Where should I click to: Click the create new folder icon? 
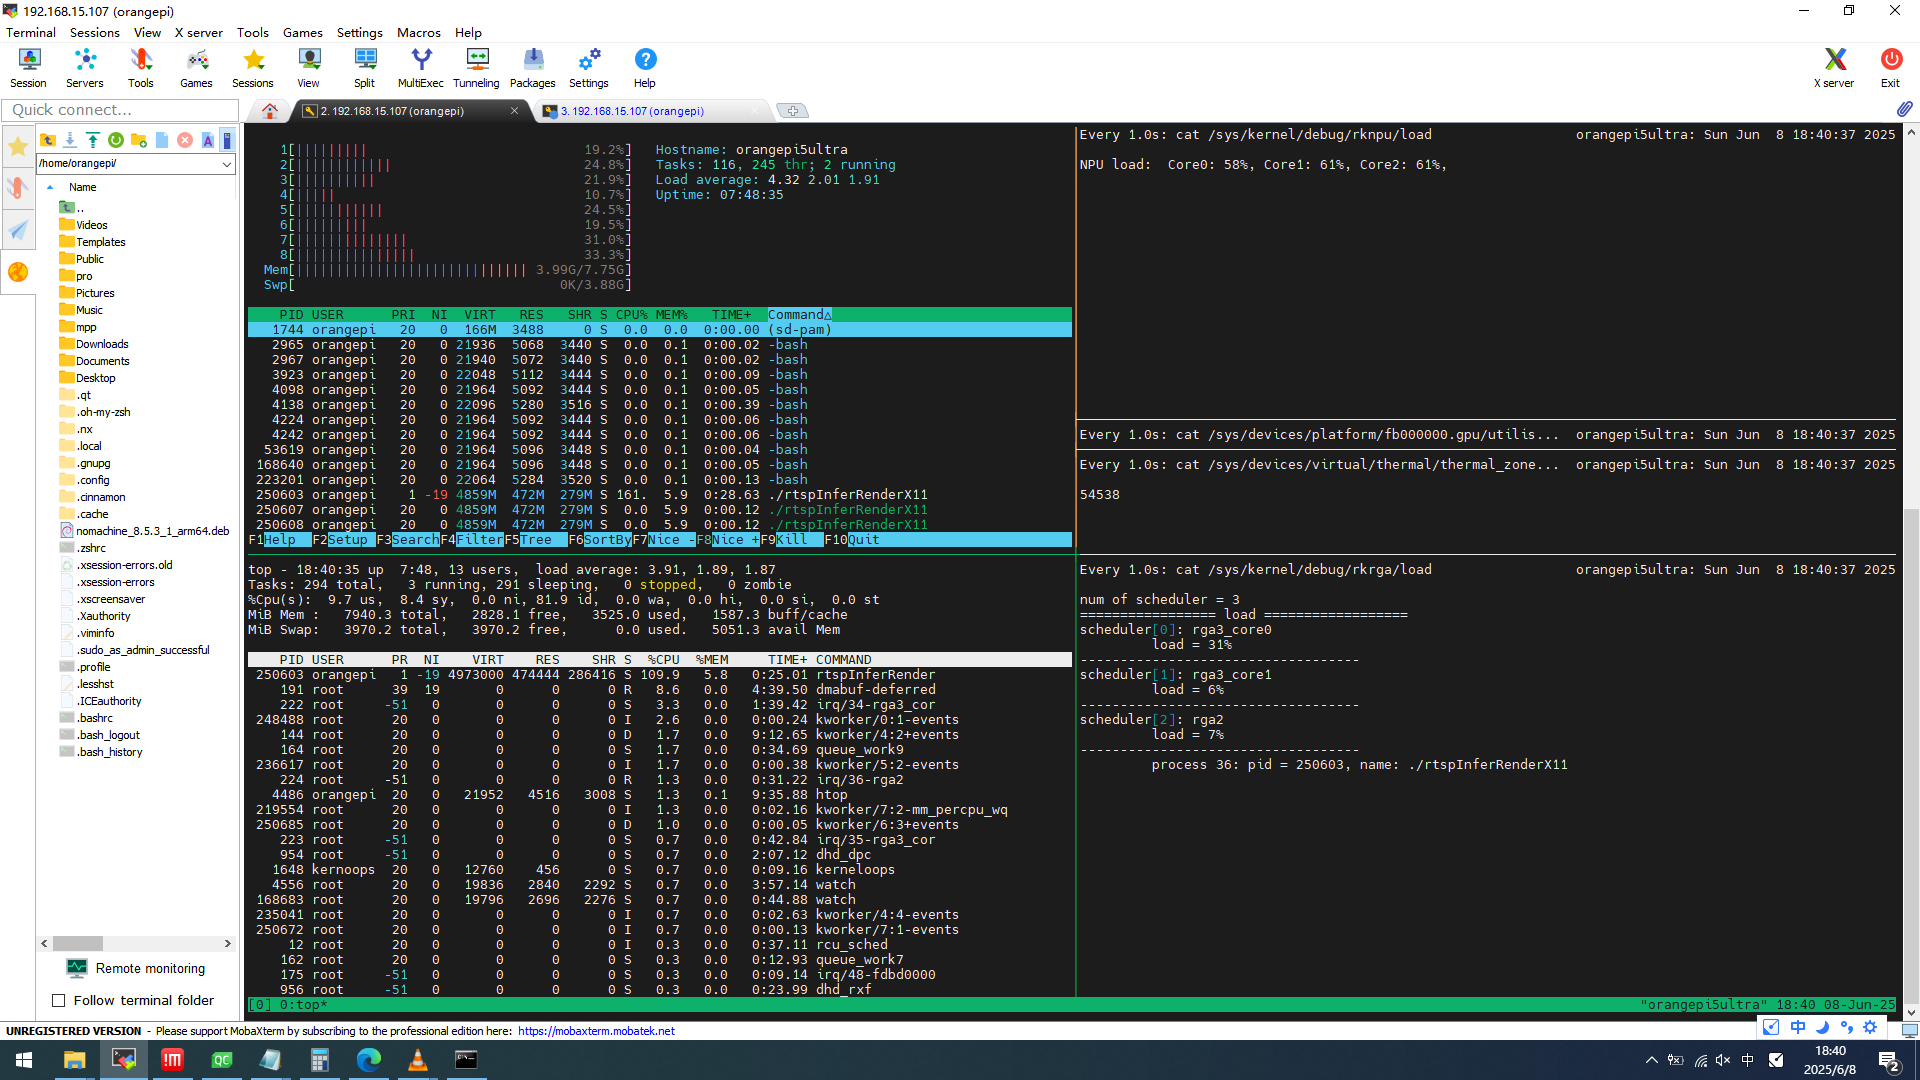(x=139, y=140)
